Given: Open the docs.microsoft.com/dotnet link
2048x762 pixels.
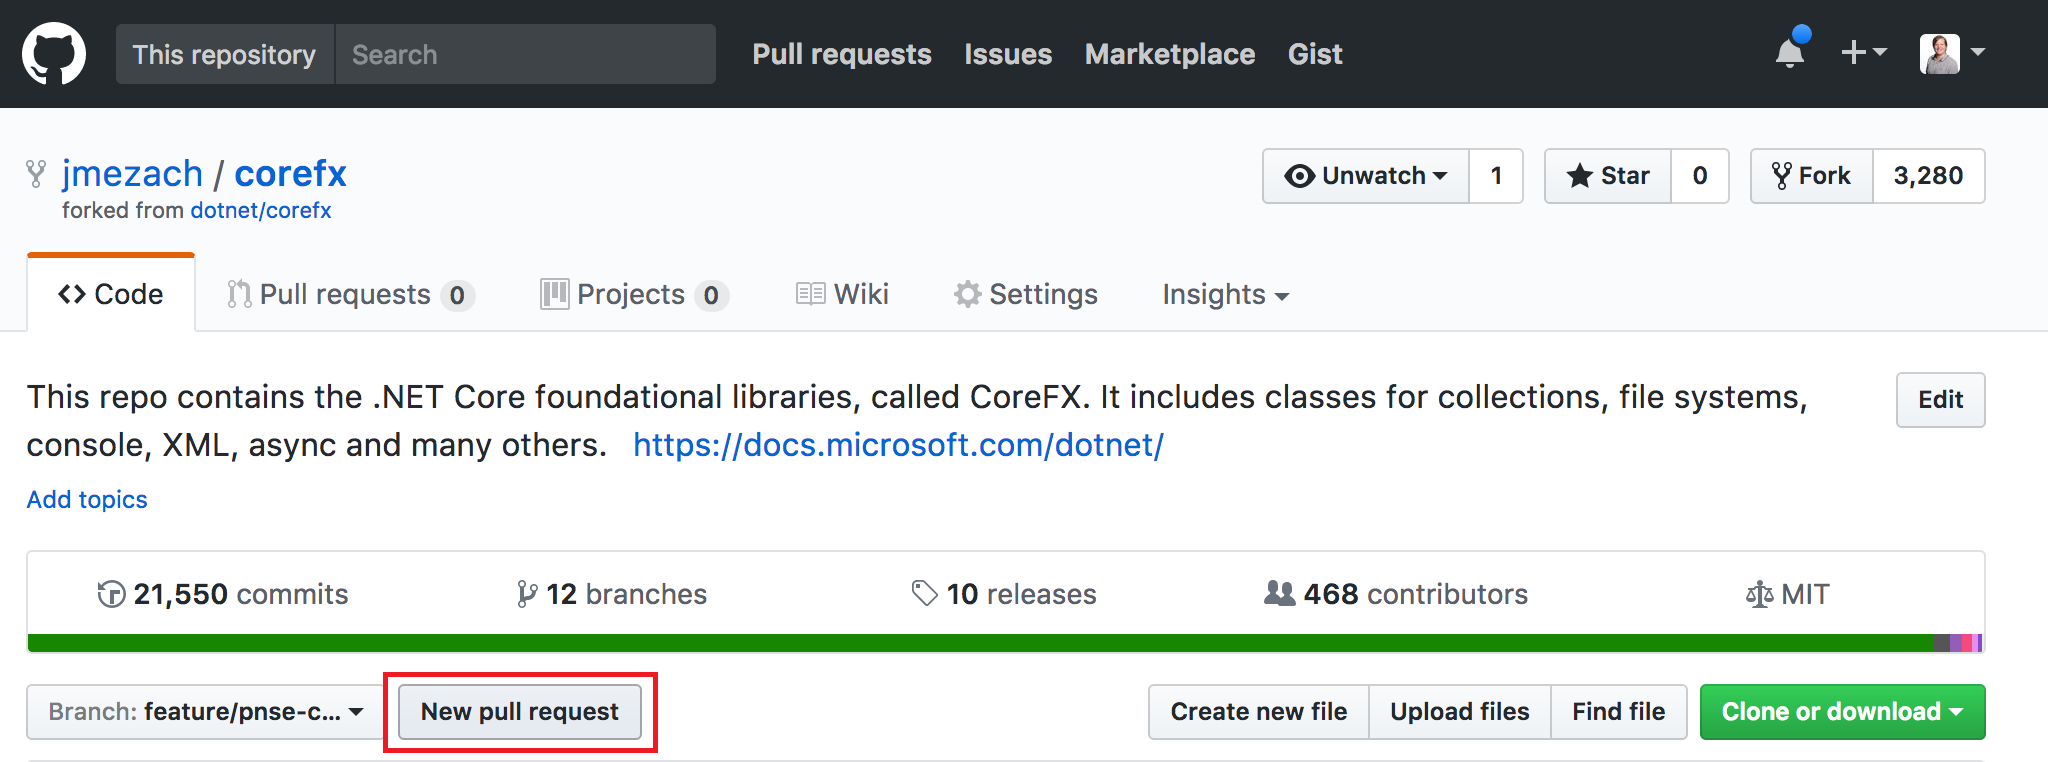Looking at the screenshot, I should (898, 445).
